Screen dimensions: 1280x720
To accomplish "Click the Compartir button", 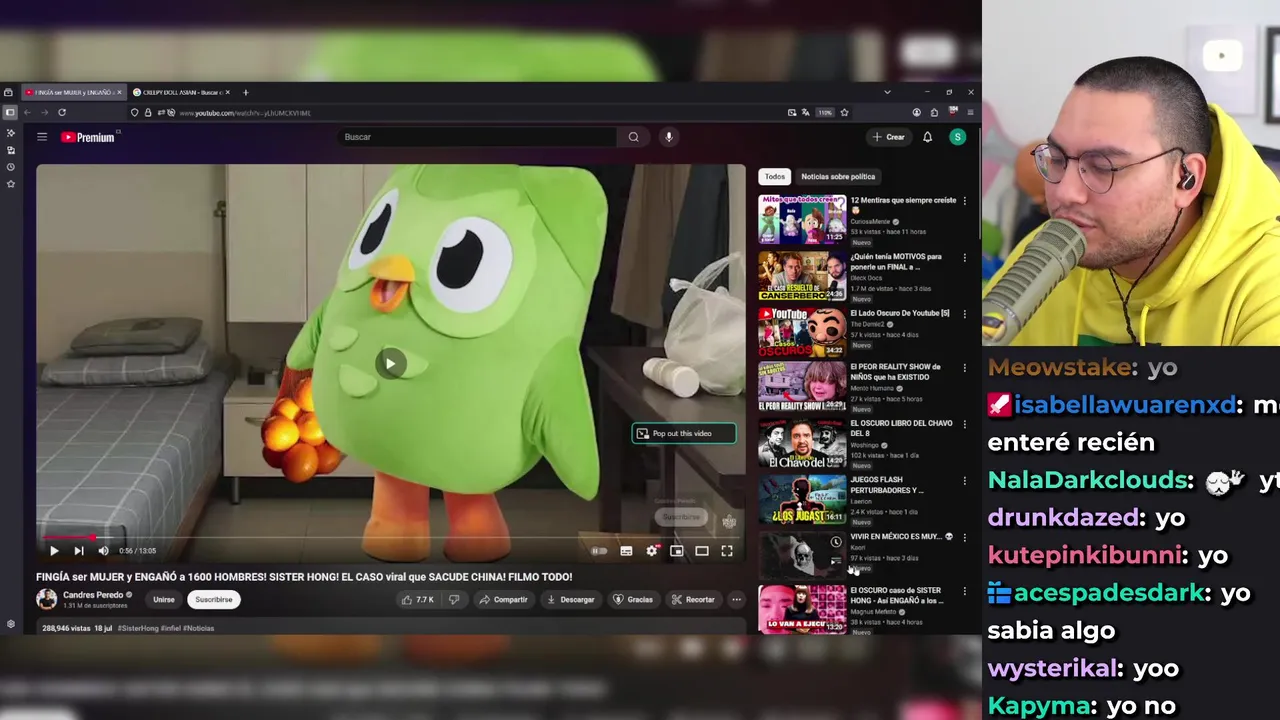I will click(503, 600).
